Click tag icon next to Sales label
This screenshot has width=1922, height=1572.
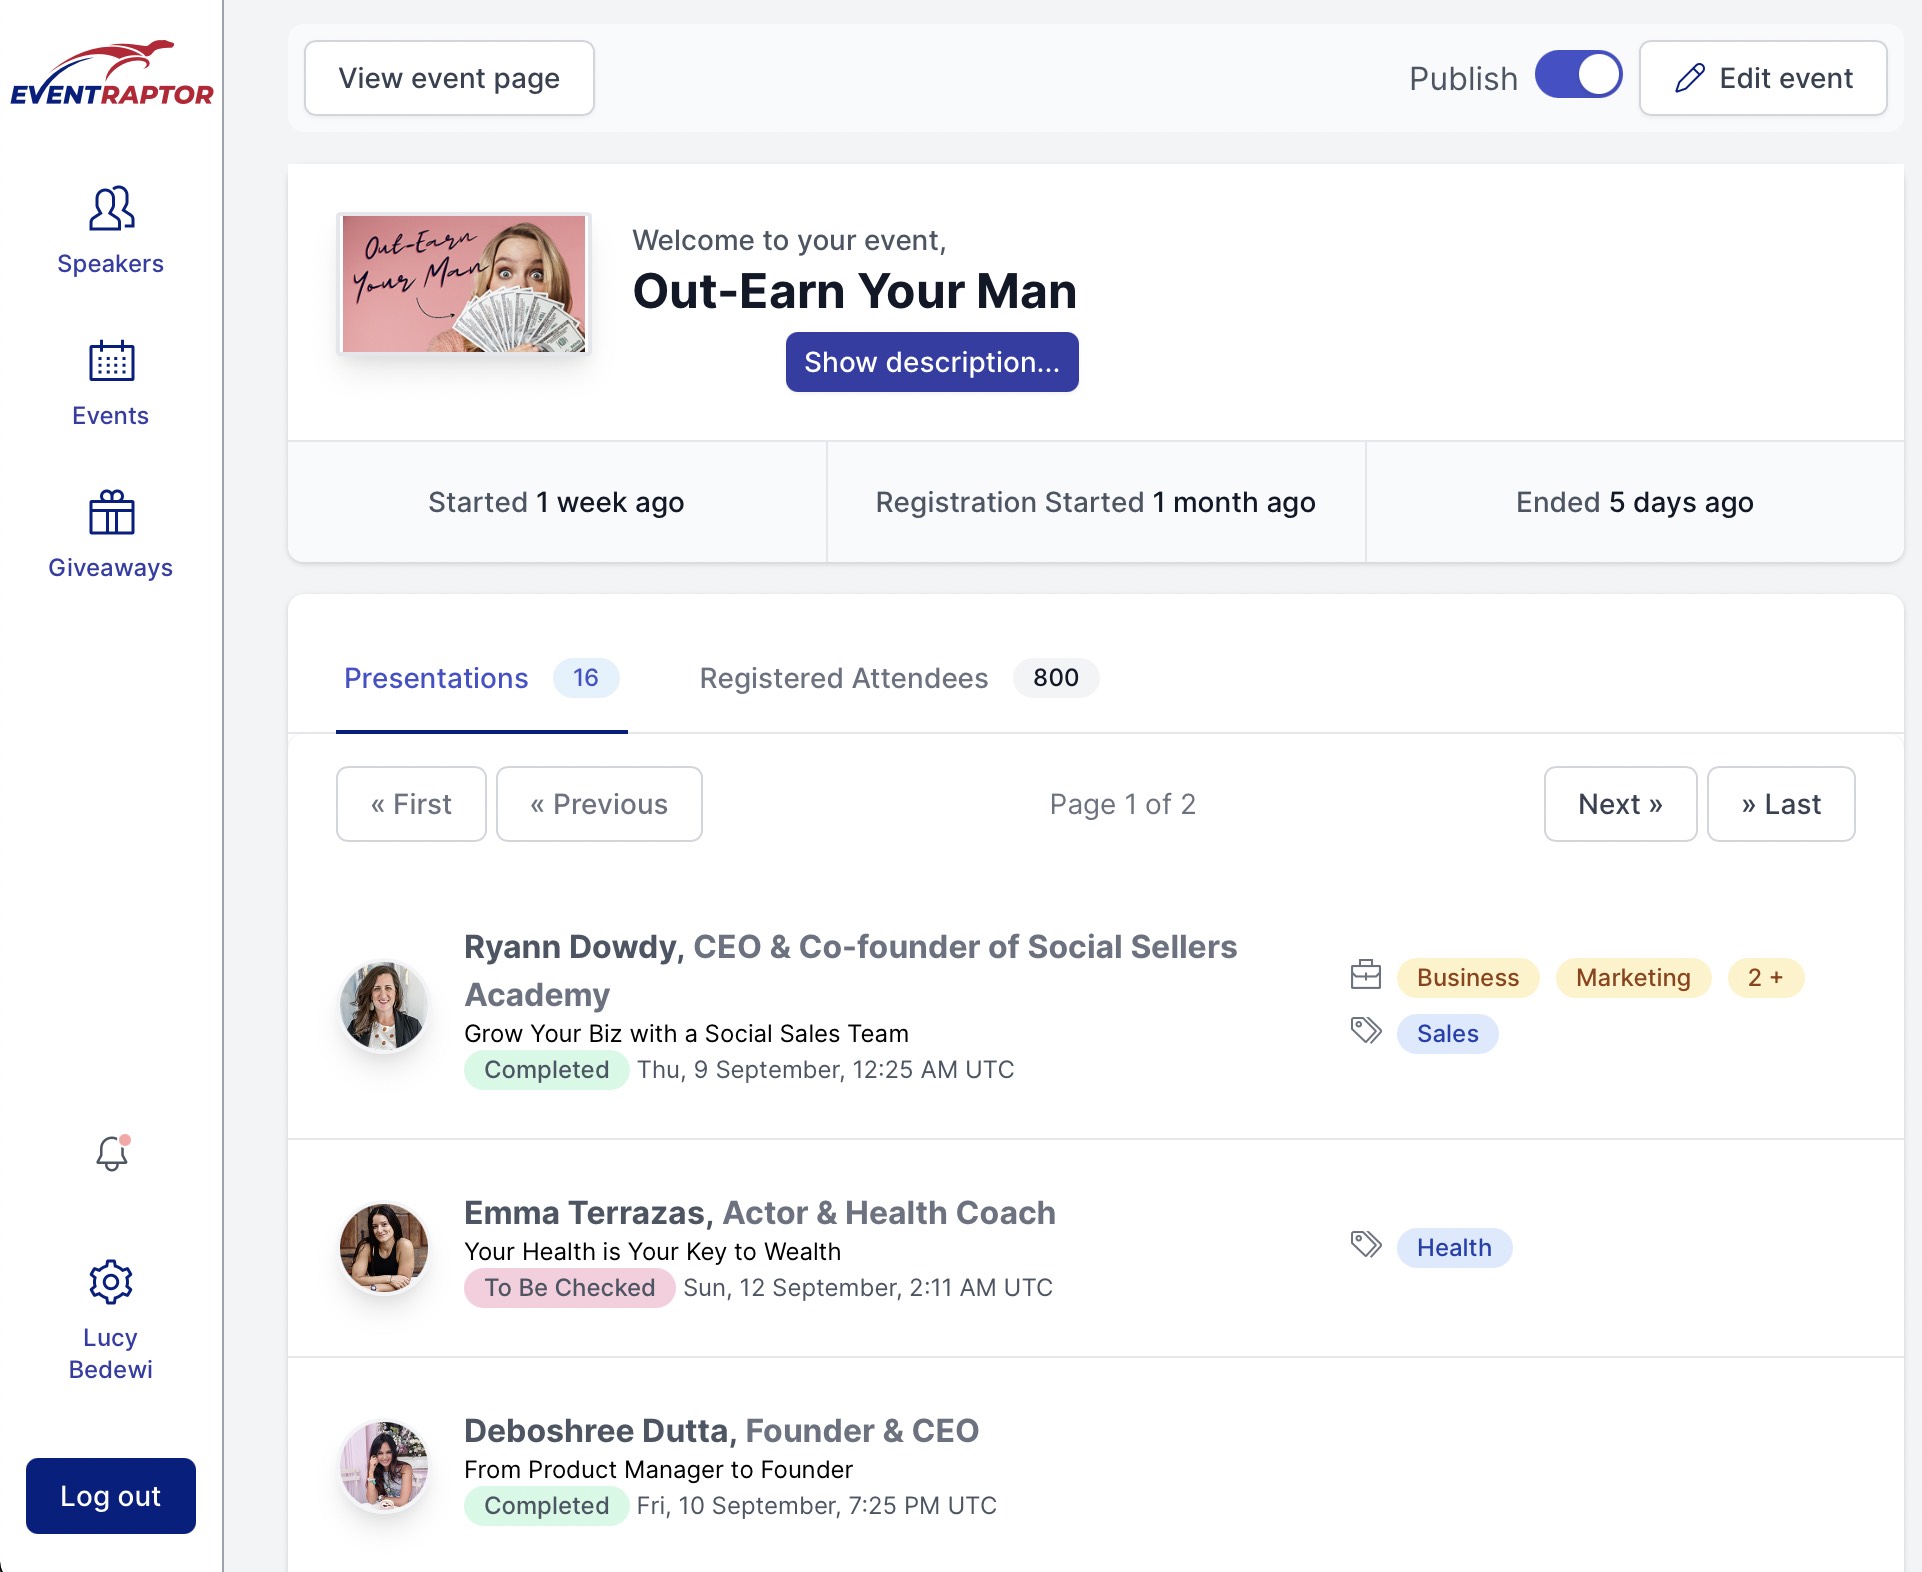[1365, 1030]
